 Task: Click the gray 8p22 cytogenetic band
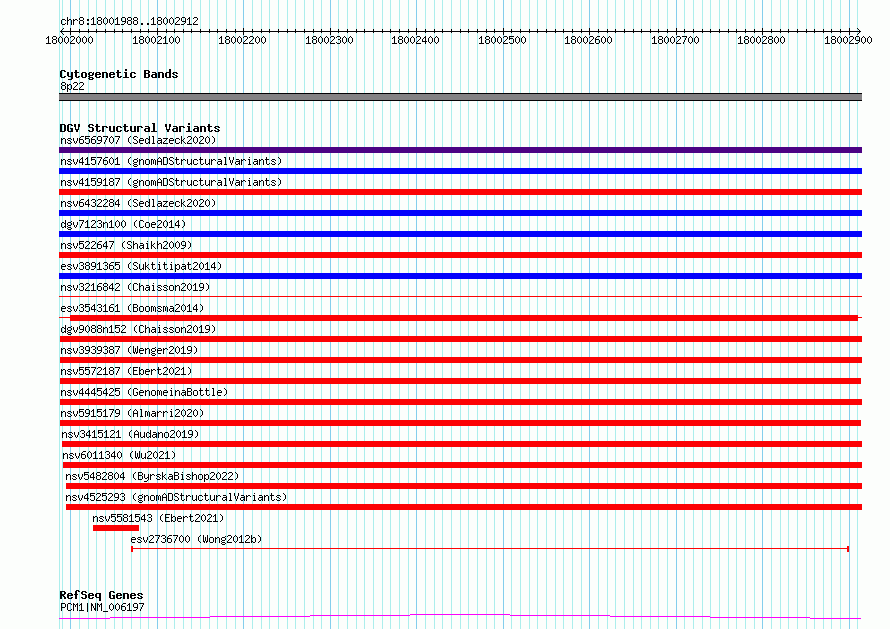pos(460,97)
